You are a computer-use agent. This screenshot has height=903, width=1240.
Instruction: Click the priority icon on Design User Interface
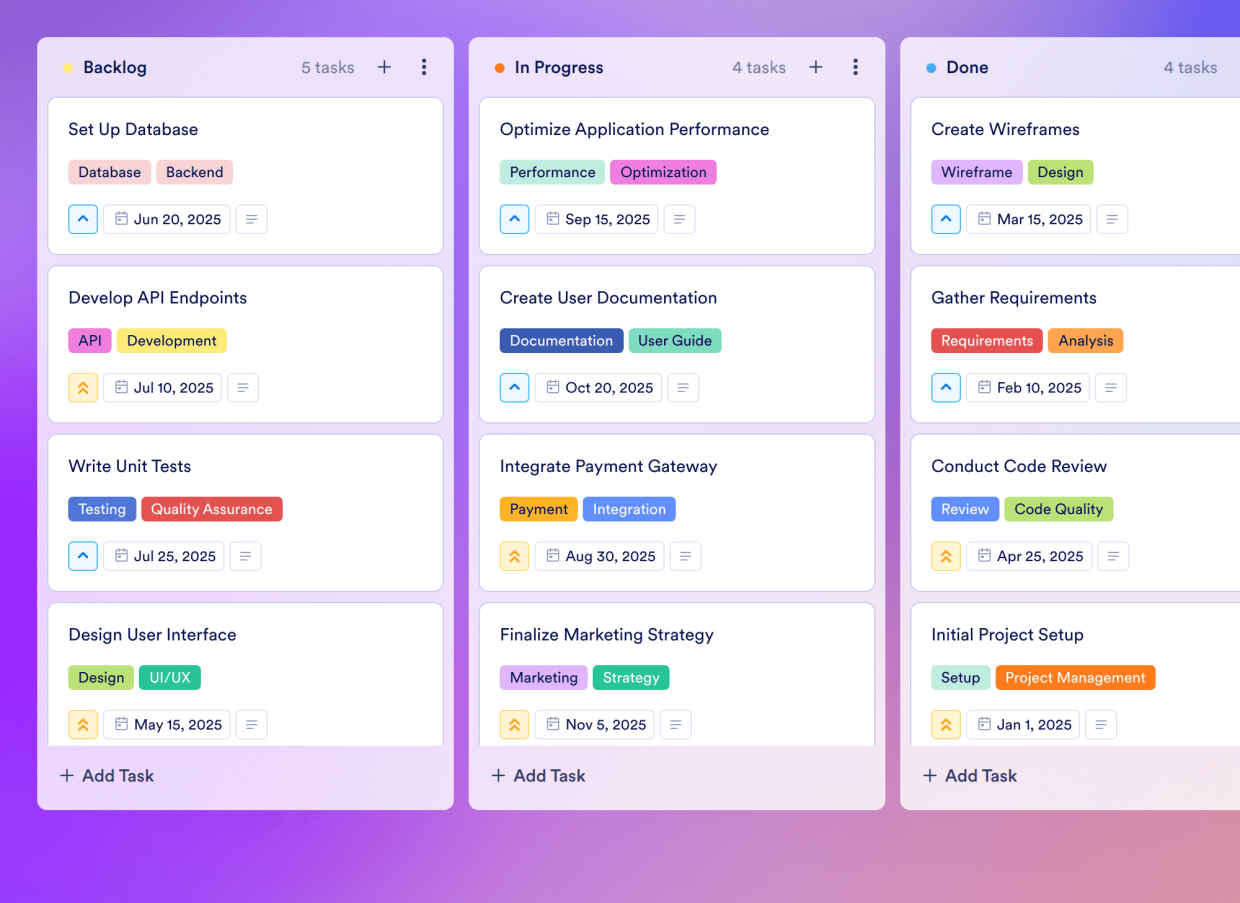(83, 724)
